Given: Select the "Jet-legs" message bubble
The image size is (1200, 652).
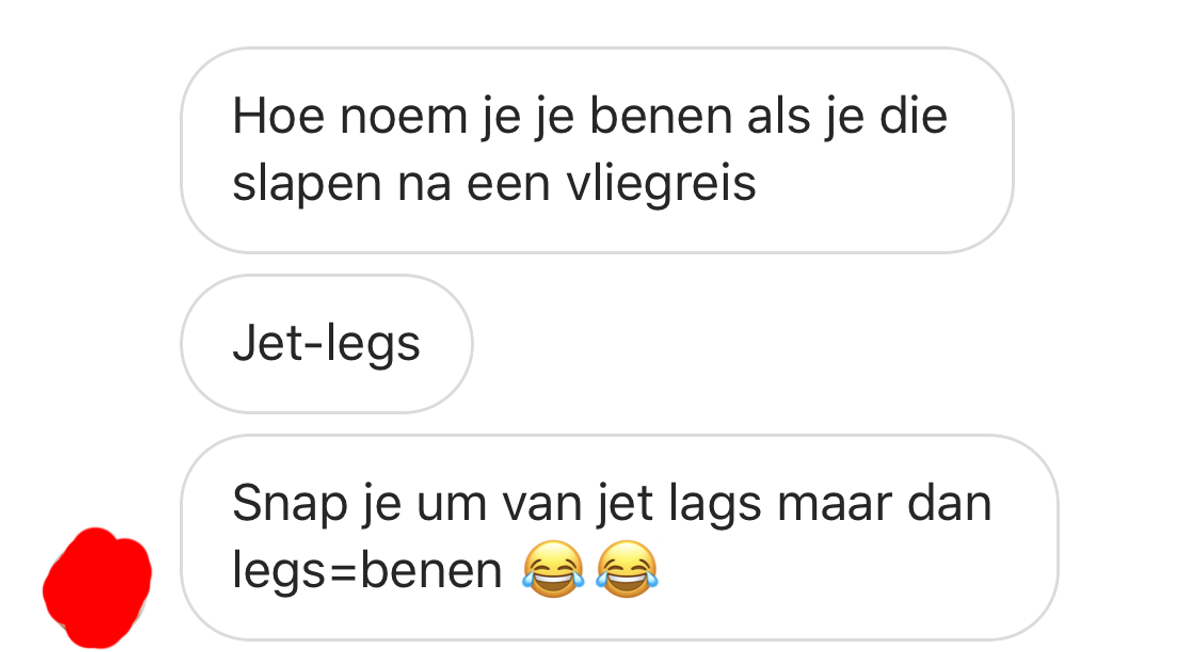Looking at the screenshot, I should point(326,344).
